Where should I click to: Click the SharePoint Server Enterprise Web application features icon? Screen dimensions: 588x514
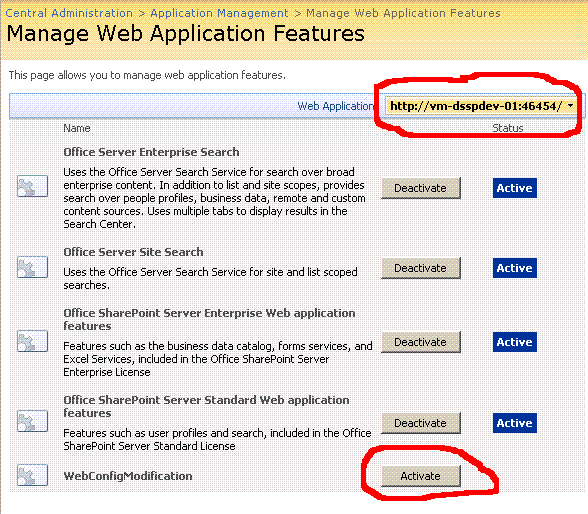click(x=32, y=341)
